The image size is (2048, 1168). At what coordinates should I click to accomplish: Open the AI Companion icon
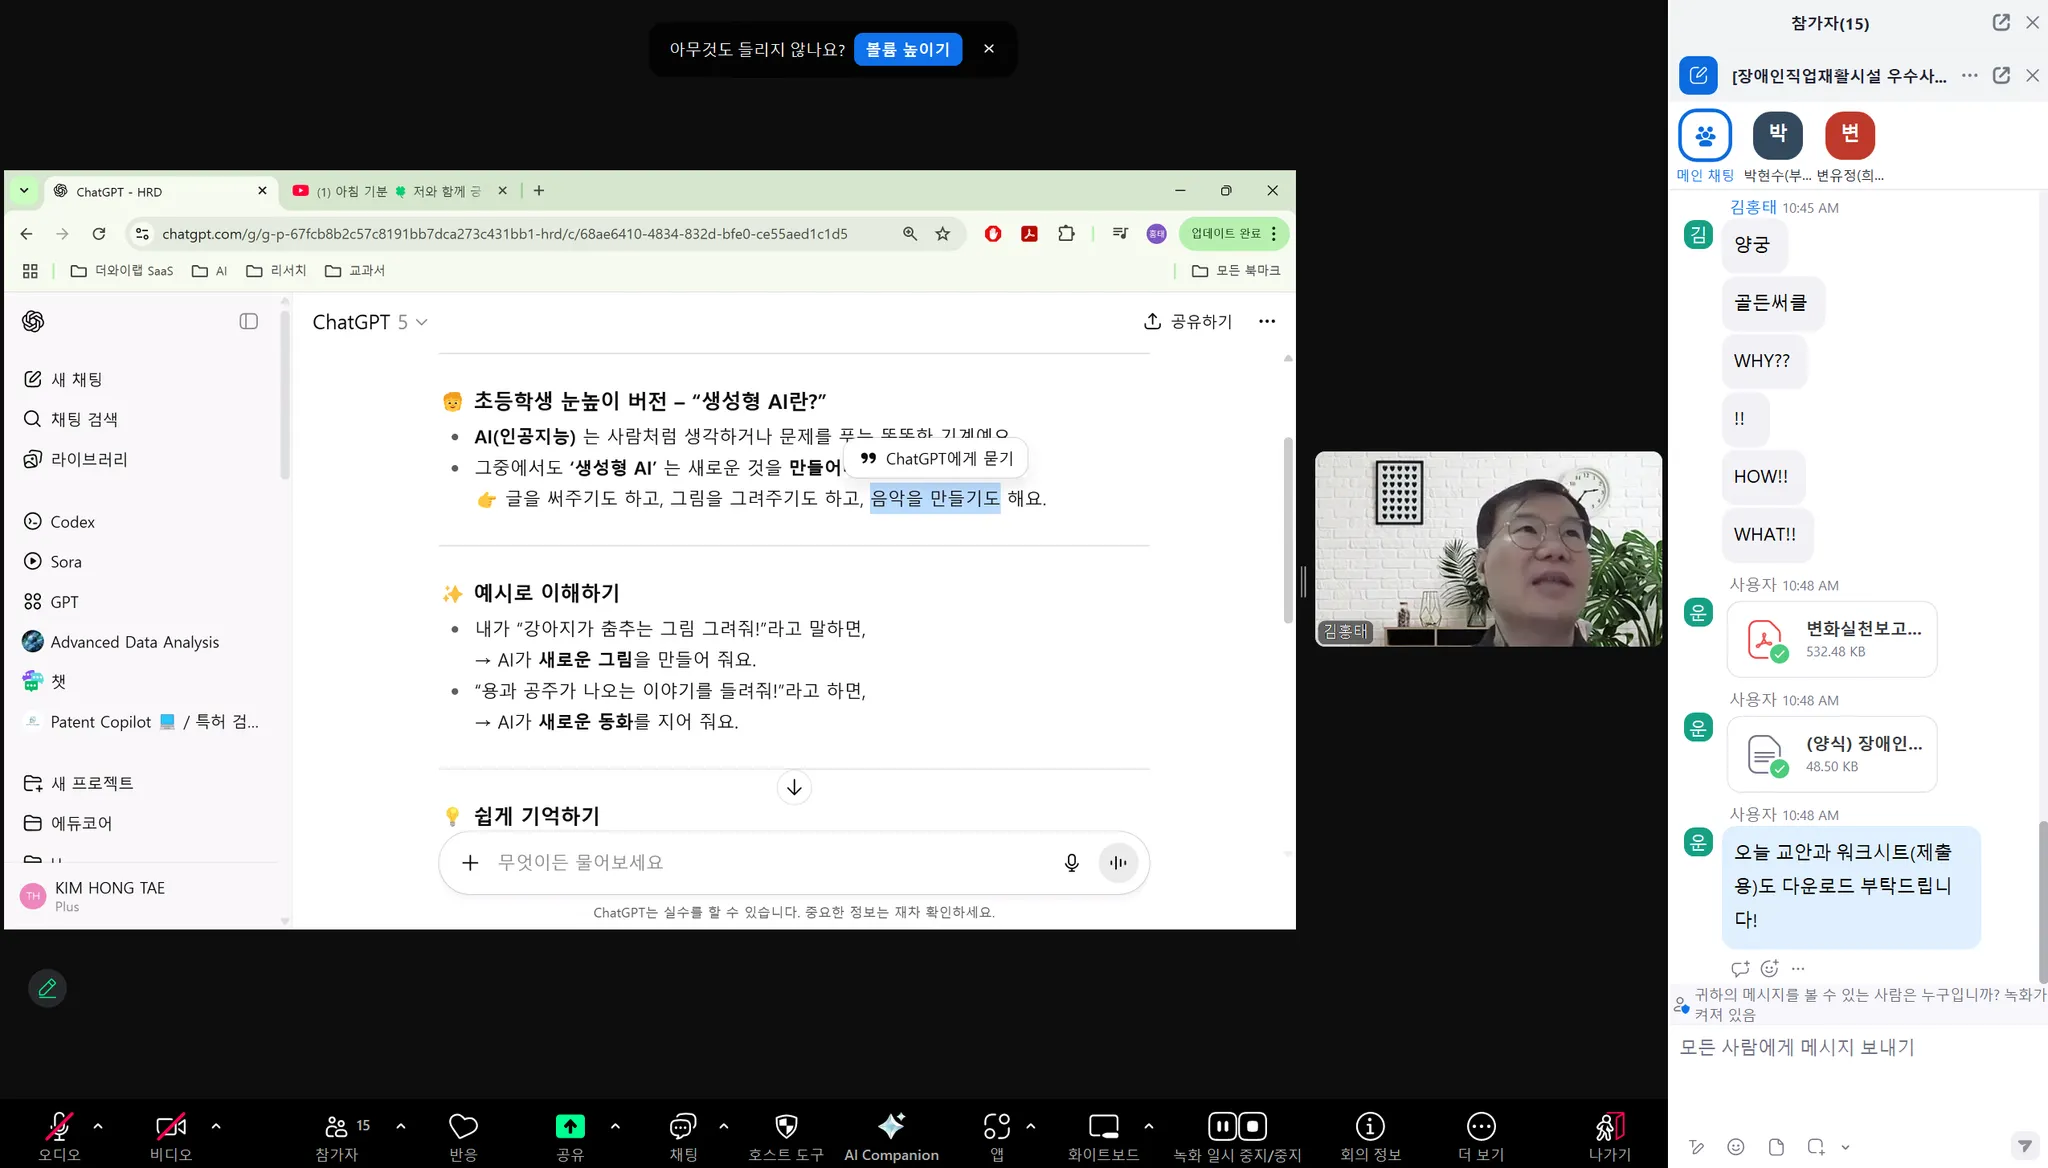(x=890, y=1127)
